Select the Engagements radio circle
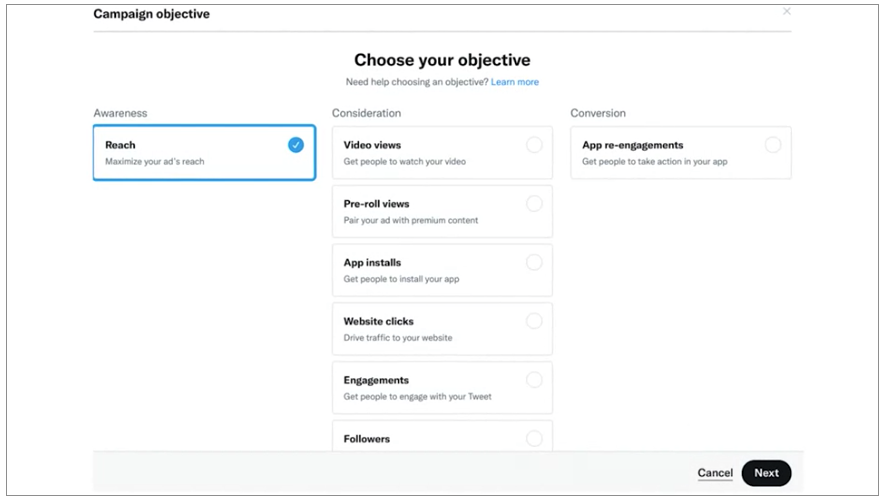Viewport: 880px width, 500px height. [534, 380]
